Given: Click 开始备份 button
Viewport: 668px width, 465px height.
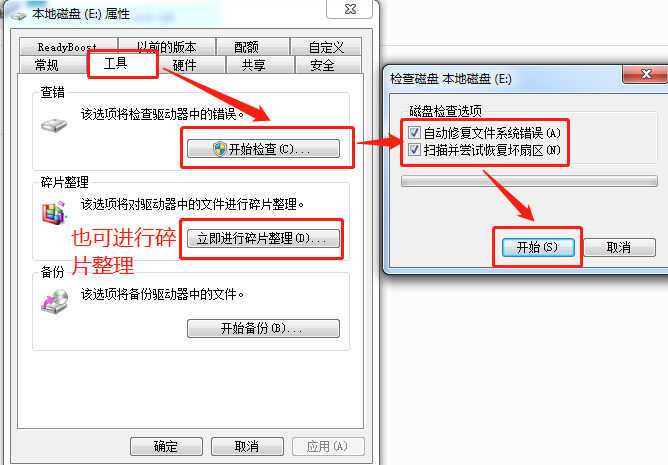Looking at the screenshot, I should pyautogui.click(x=263, y=329).
